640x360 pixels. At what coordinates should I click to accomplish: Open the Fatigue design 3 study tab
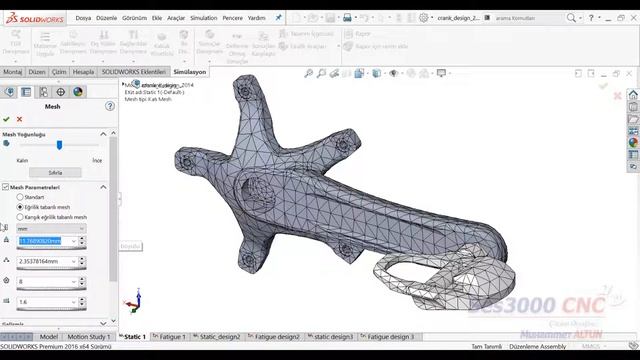(x=387, y=337)
